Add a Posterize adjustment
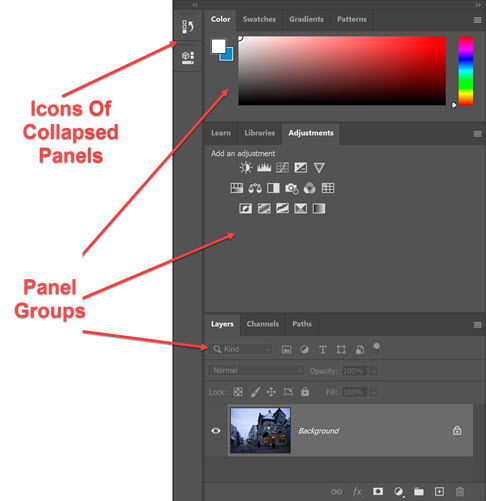The width and height of the screenshot is (486, 501). point(264,209)
